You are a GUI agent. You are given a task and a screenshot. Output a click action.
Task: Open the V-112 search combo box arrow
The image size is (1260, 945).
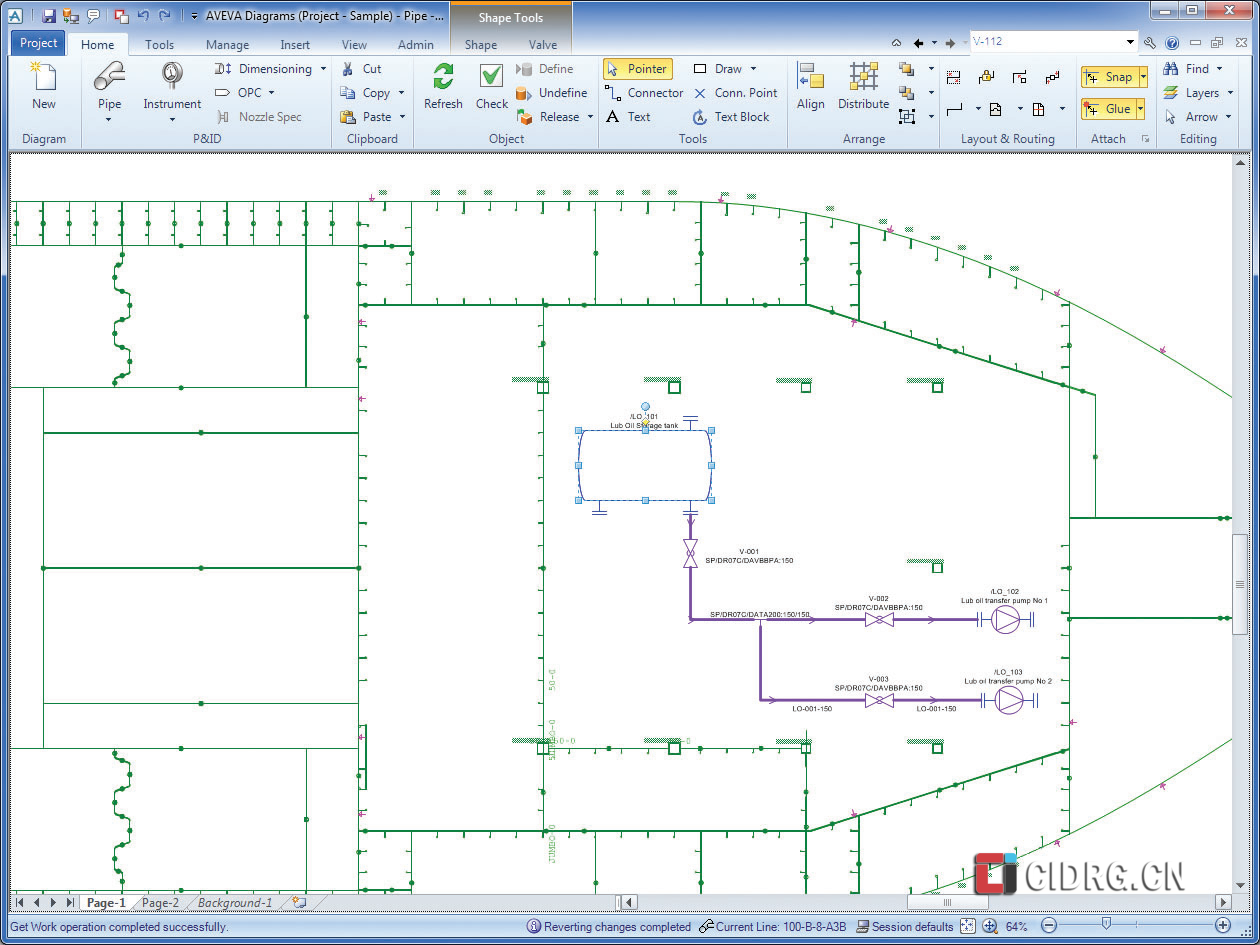(1131, 42)
